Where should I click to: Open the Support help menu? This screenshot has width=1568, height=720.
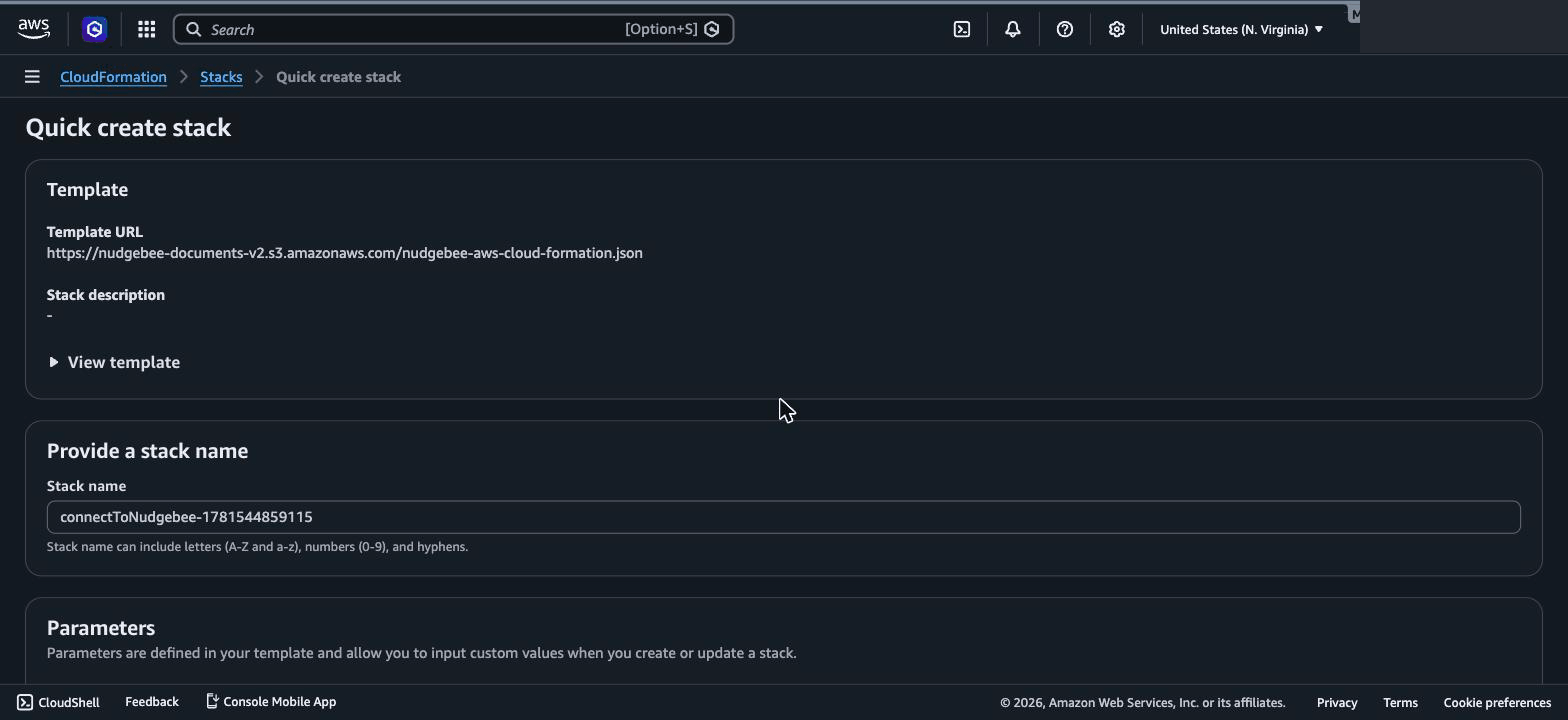click(1064, 29)
